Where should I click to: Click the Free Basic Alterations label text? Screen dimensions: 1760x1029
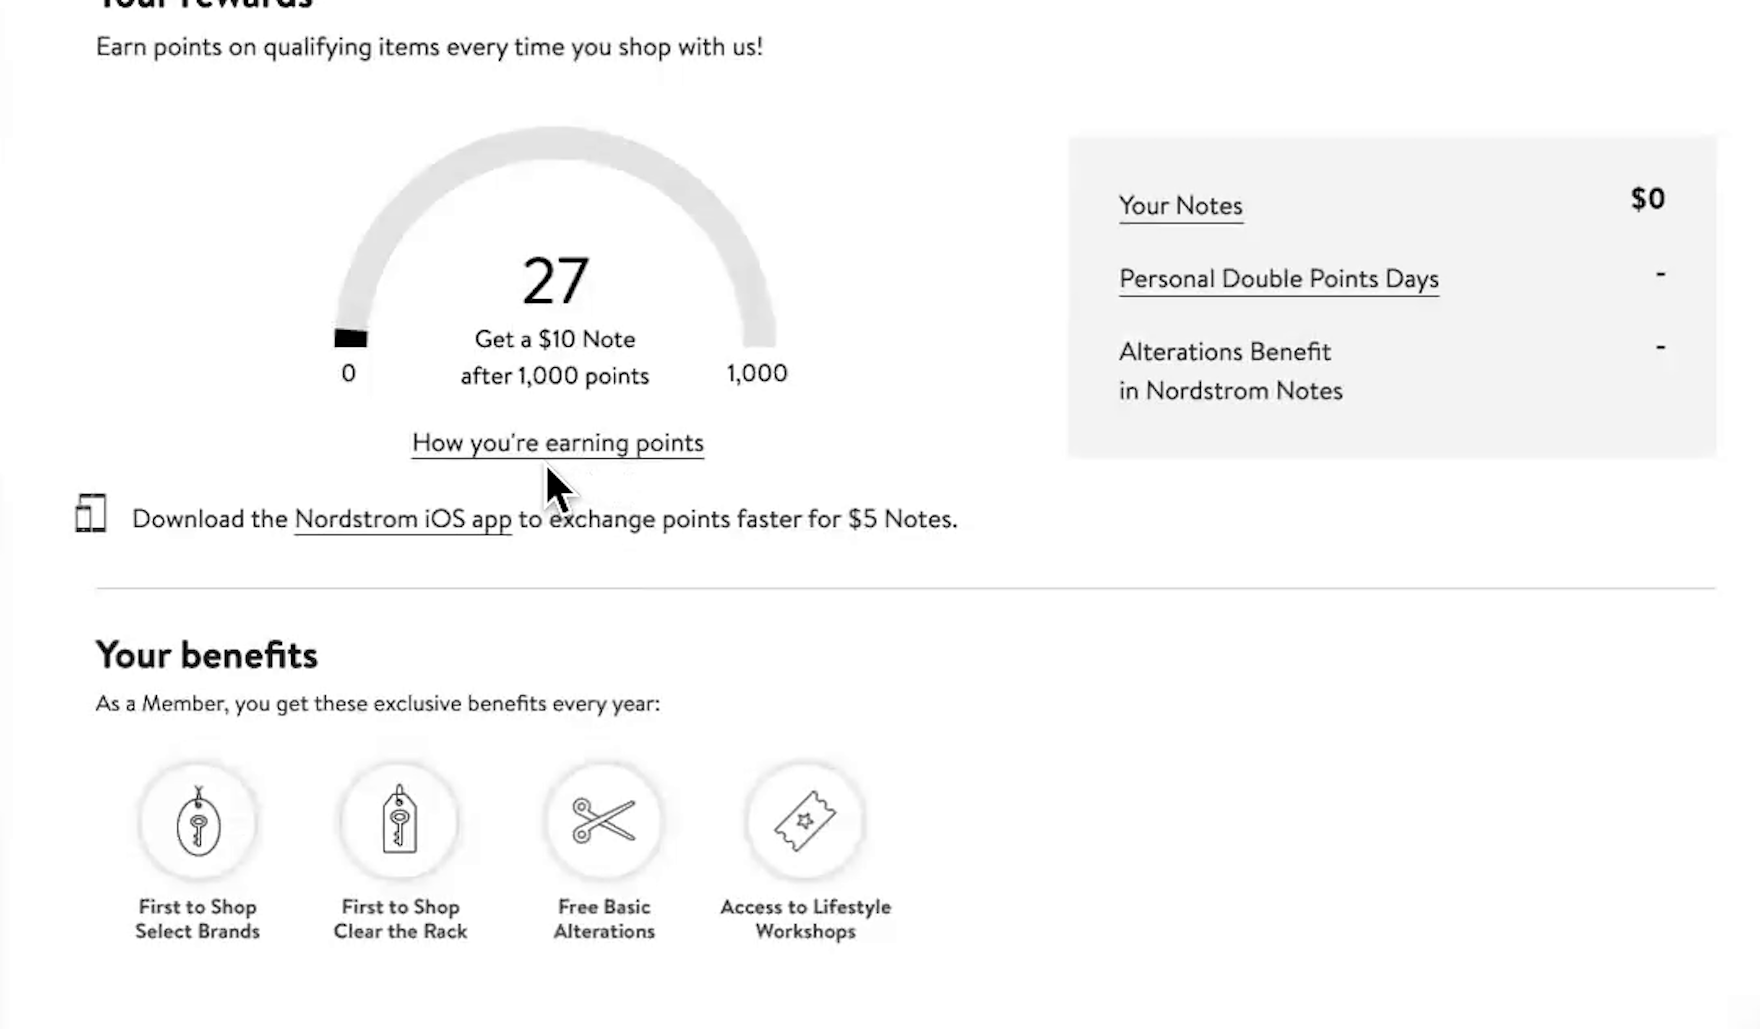(604, 919)
